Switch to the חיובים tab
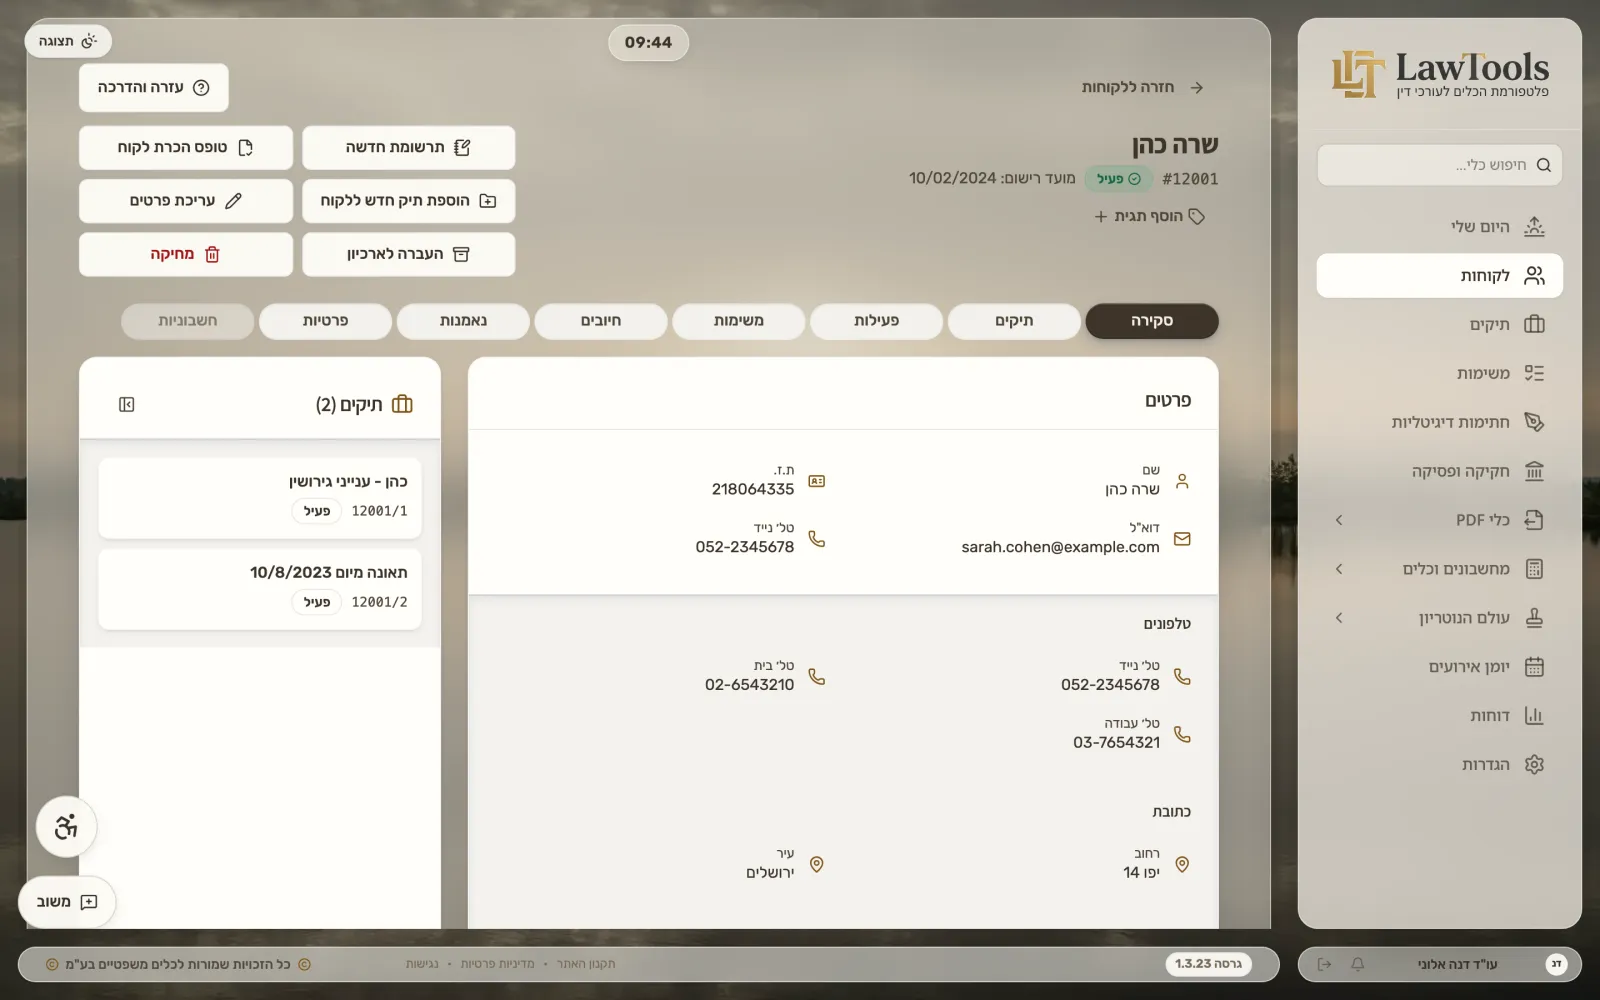The width and height of the screenshot is (1600, 1000). (x=601, y=321)
